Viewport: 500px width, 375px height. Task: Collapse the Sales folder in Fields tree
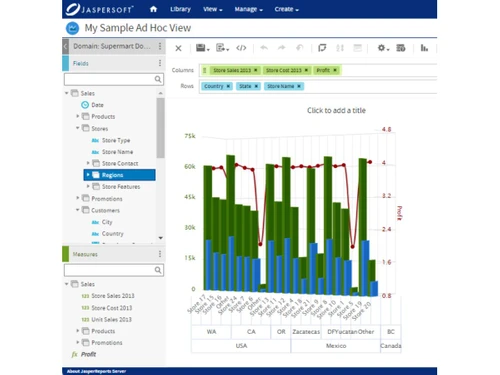point(67,93)
